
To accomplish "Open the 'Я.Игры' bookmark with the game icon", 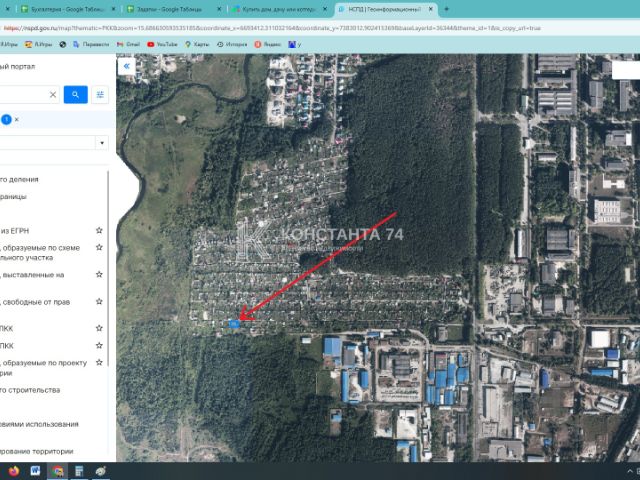I will 38,44.
